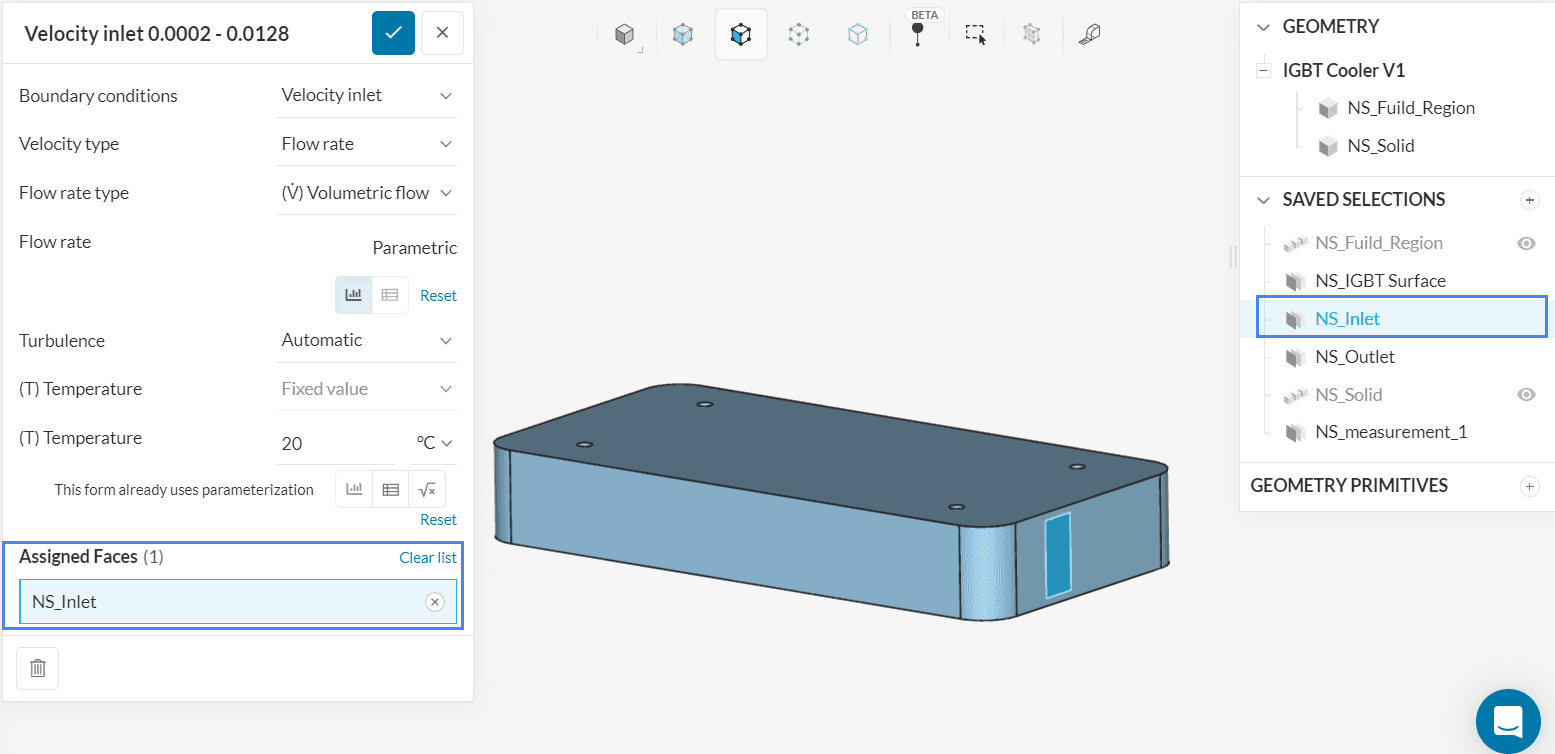Click the trash icon to delete condition

point(38,668)
